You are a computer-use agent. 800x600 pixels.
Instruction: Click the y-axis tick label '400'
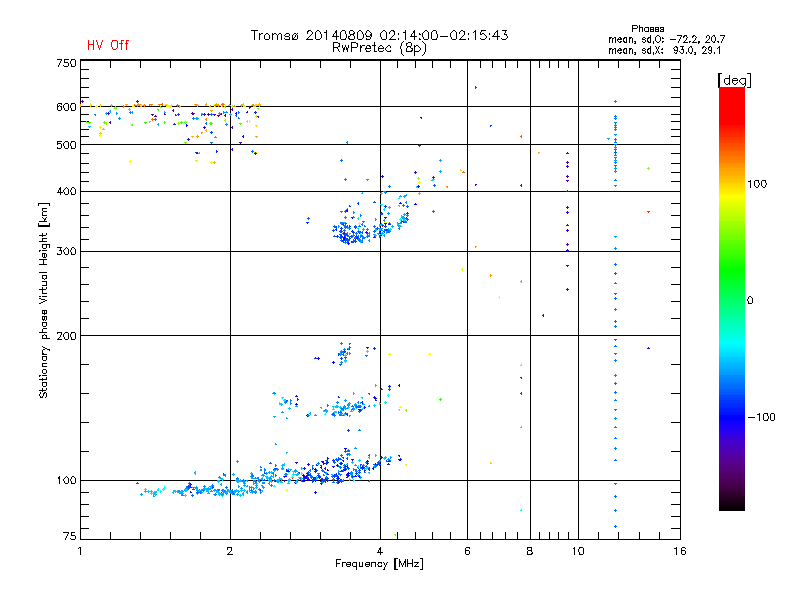tap(66, 191)
